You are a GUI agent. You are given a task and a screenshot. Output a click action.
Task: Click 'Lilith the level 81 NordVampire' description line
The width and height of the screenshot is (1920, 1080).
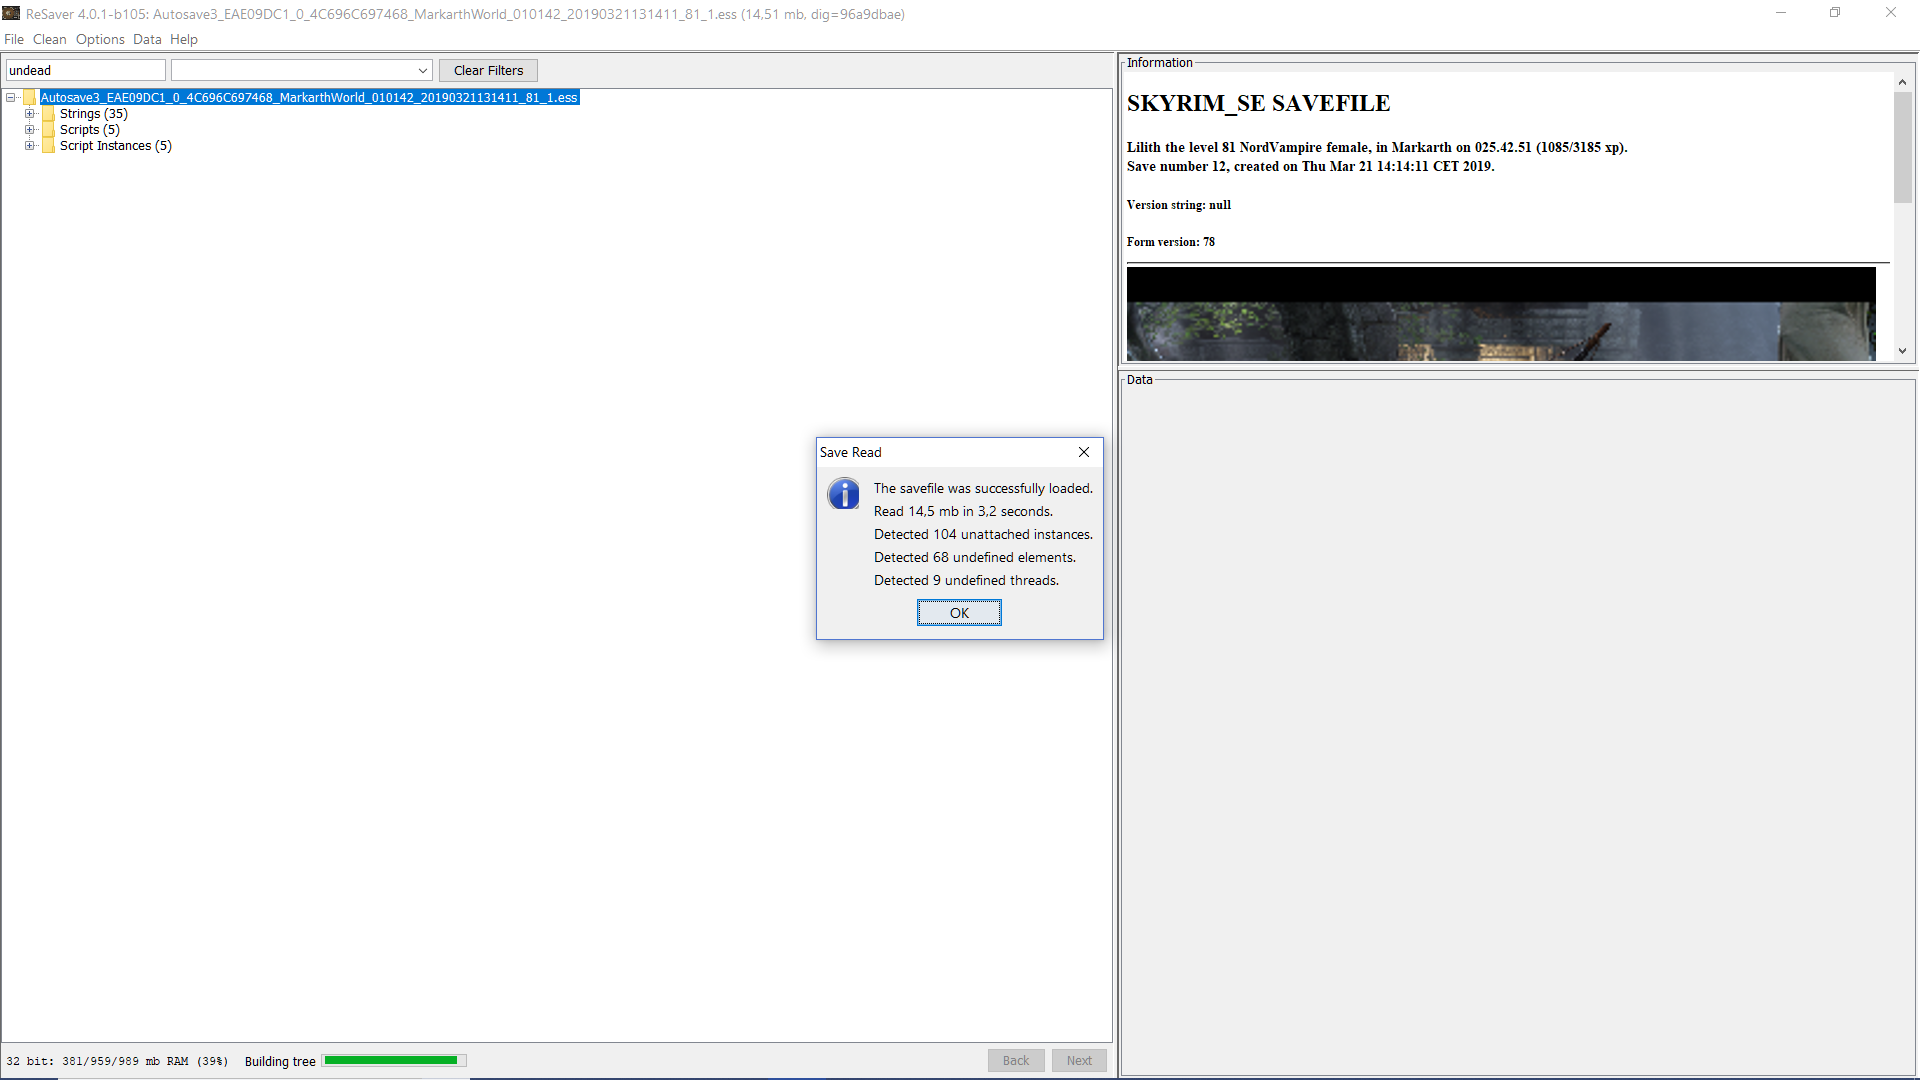(1377, 147)
